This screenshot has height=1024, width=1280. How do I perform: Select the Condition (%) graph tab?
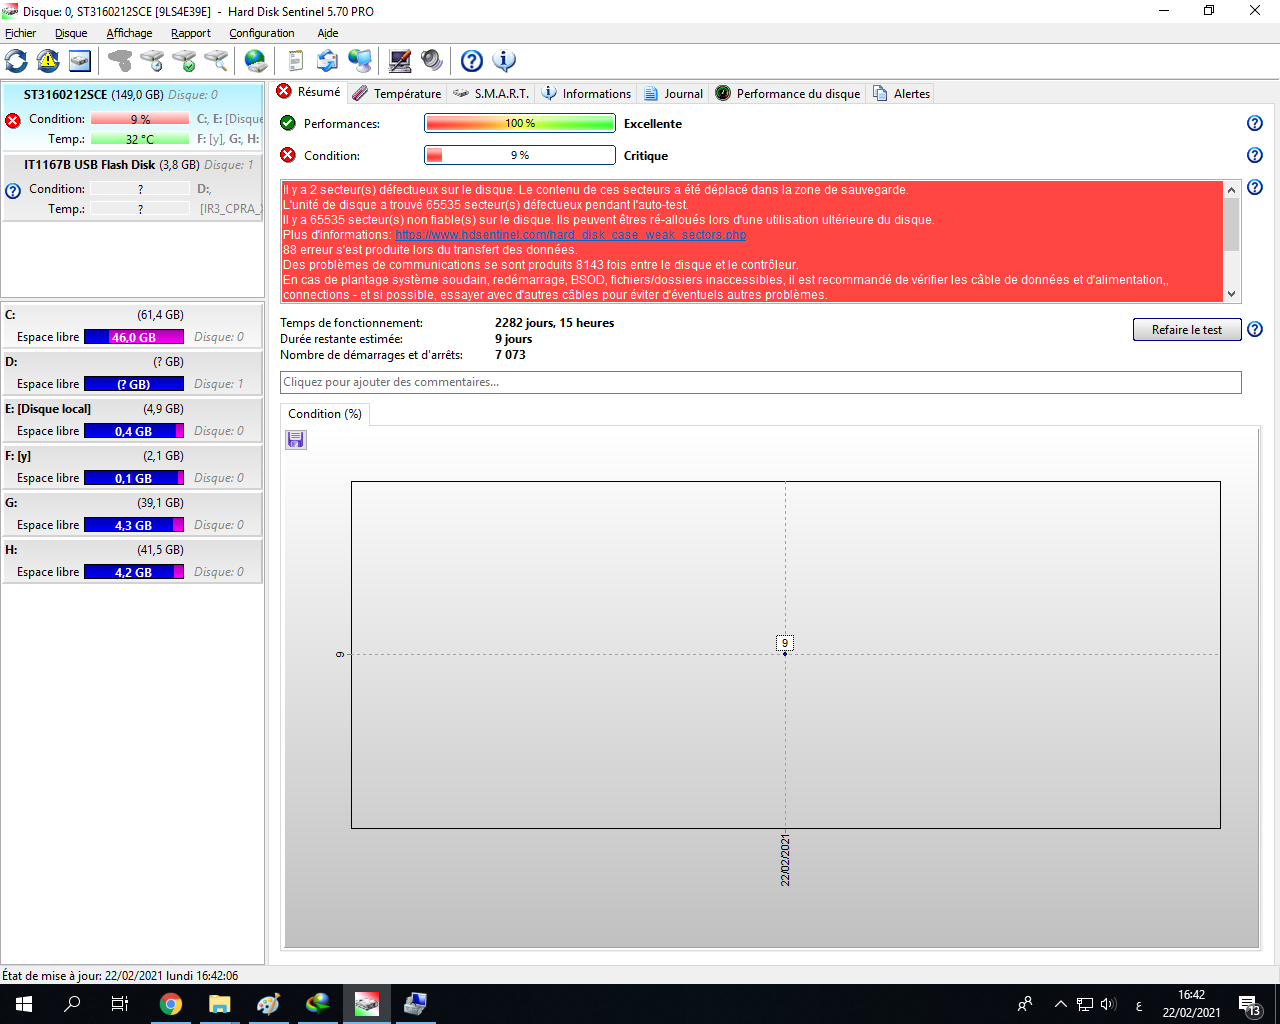pos(325,414)
